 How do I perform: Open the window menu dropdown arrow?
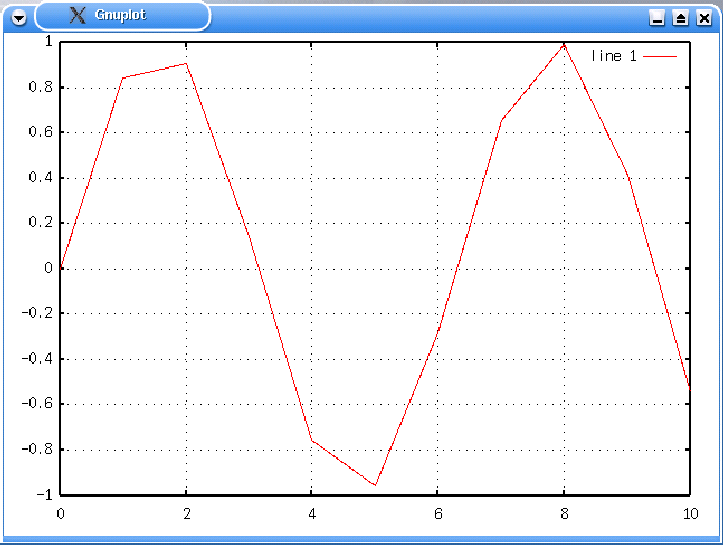pos(19,18)
